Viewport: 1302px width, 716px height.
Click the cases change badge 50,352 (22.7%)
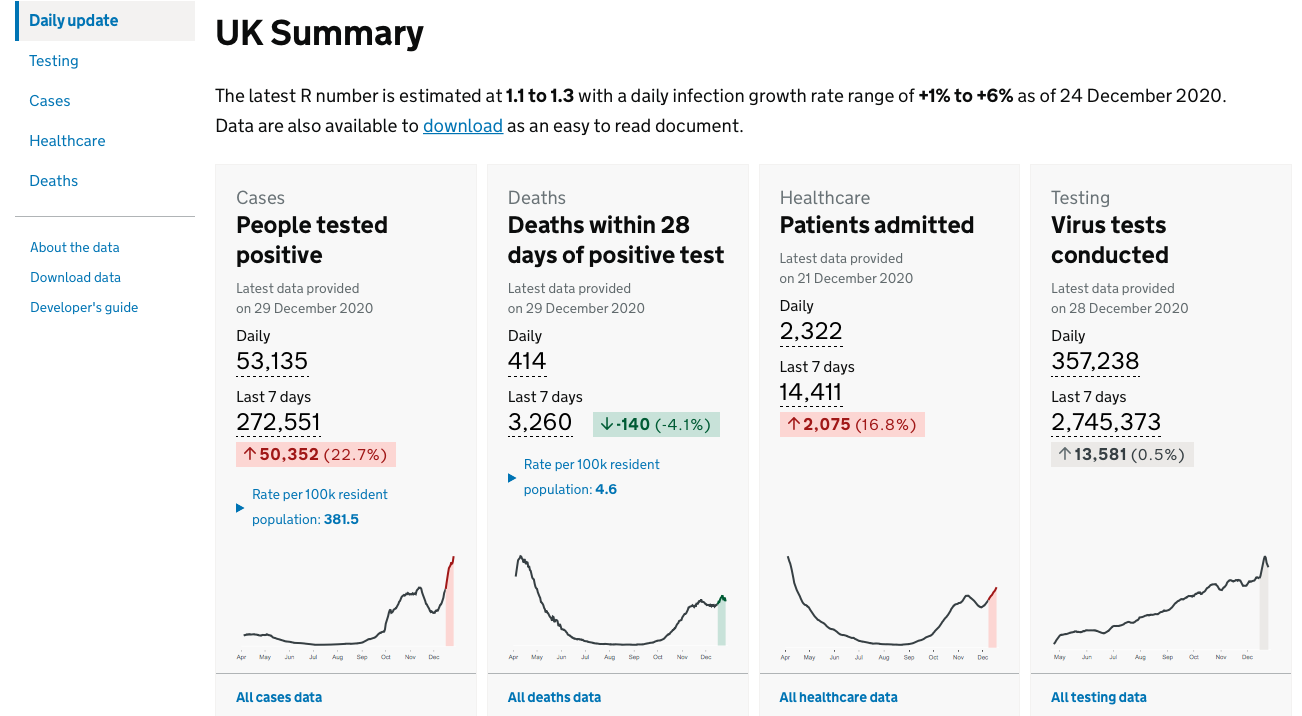[316, 454]
